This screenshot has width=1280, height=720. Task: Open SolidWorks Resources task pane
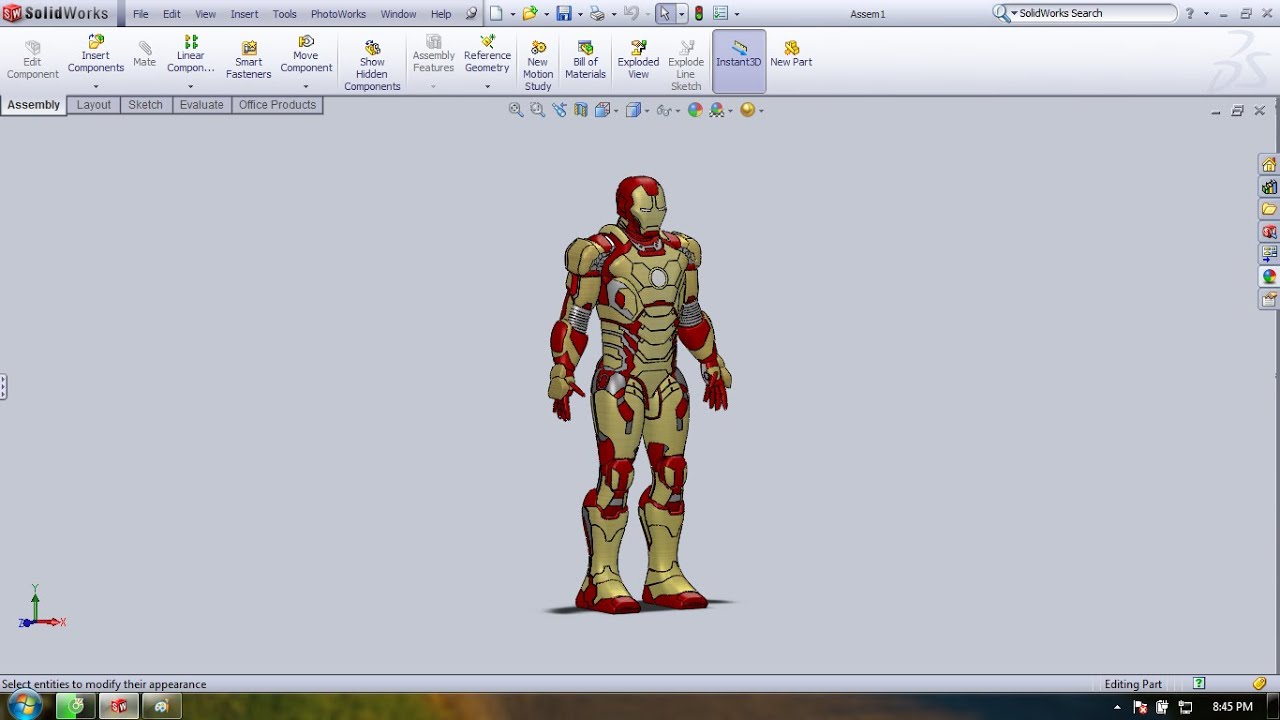(x=1269, y=165)
